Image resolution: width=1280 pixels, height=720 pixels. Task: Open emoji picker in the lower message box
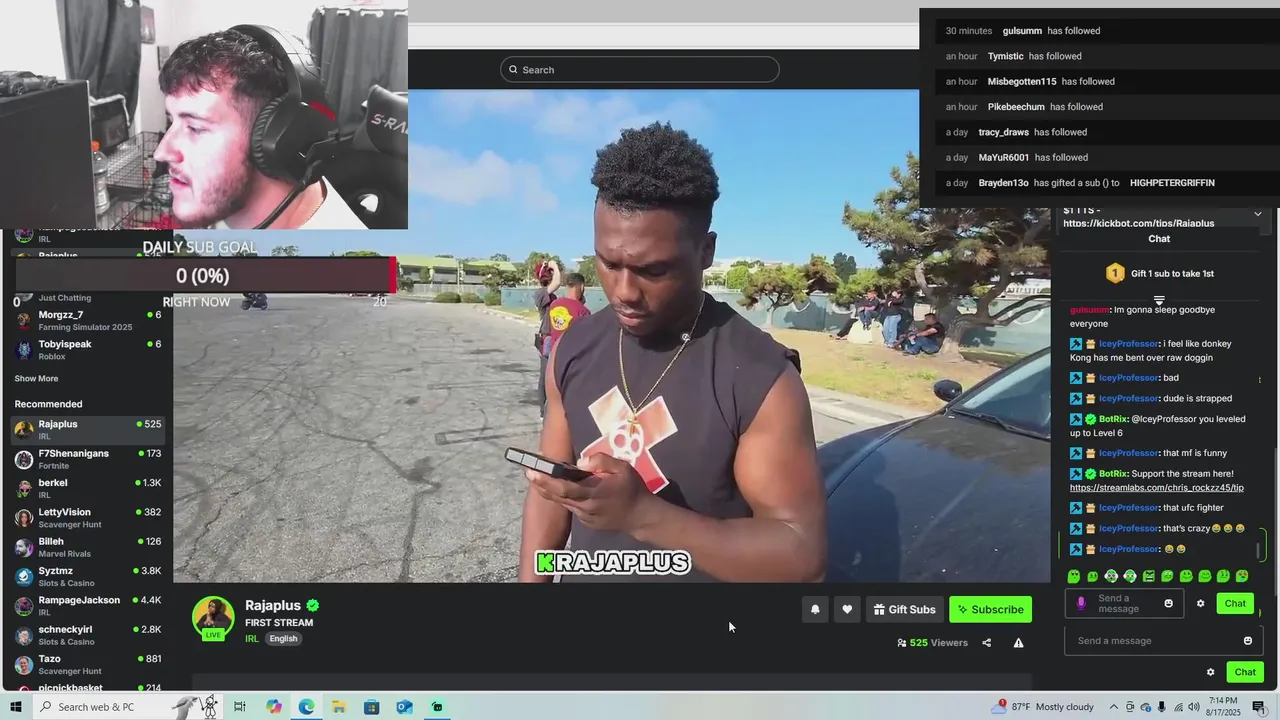click(x=1247, y=641)
